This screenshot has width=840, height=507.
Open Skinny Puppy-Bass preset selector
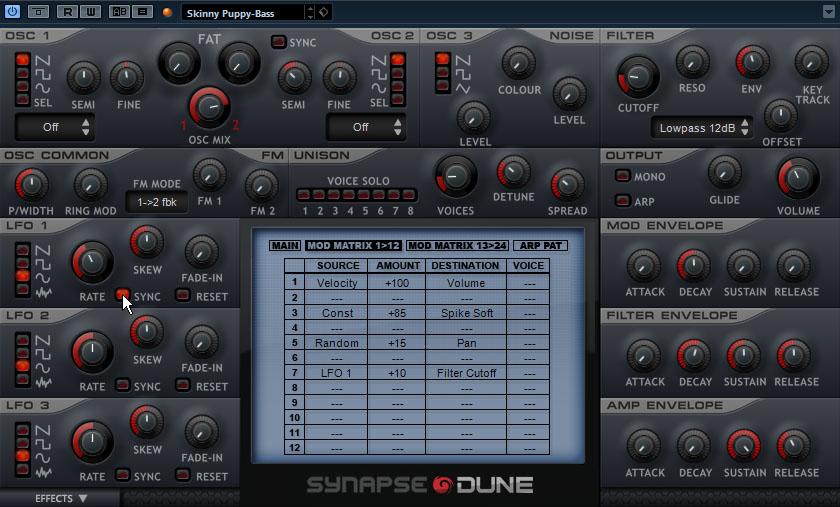(x=244, y=13)
